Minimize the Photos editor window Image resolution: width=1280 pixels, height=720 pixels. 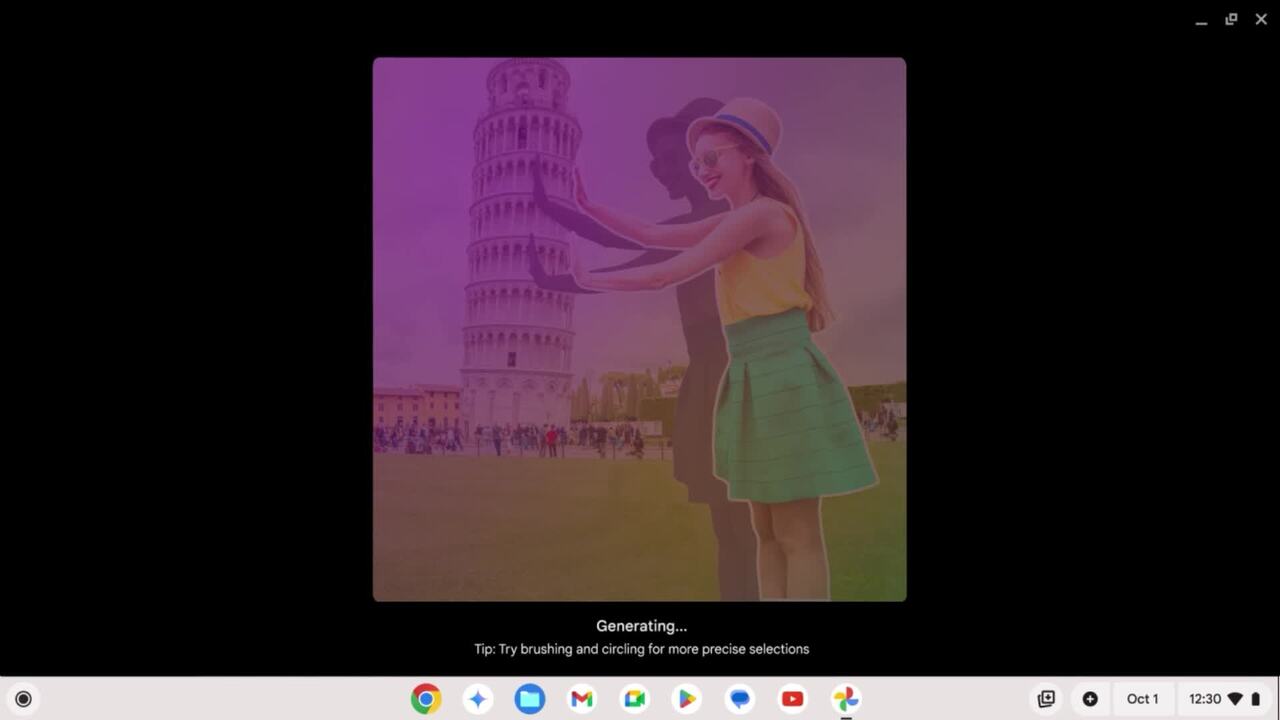tap(1201, 20)
